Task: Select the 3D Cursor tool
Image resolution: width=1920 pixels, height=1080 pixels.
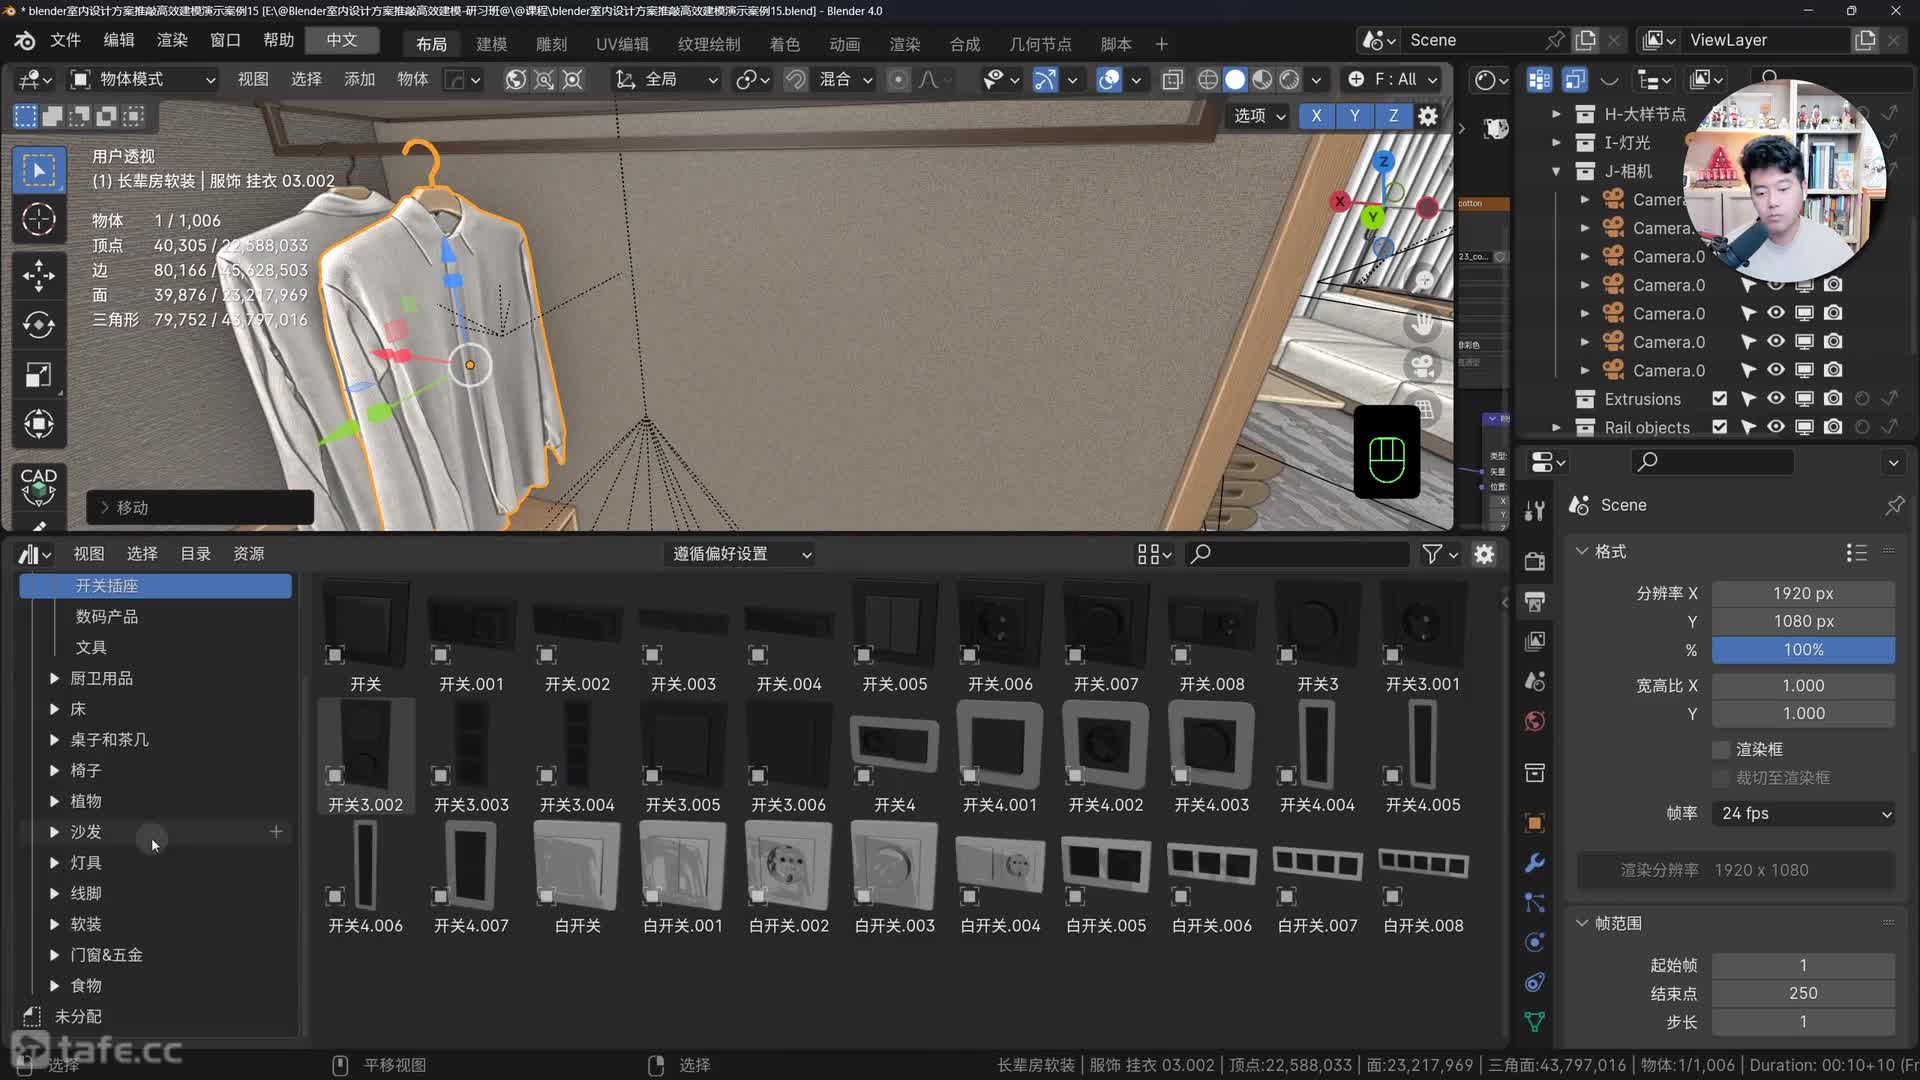Action: [x=39, y=219]
